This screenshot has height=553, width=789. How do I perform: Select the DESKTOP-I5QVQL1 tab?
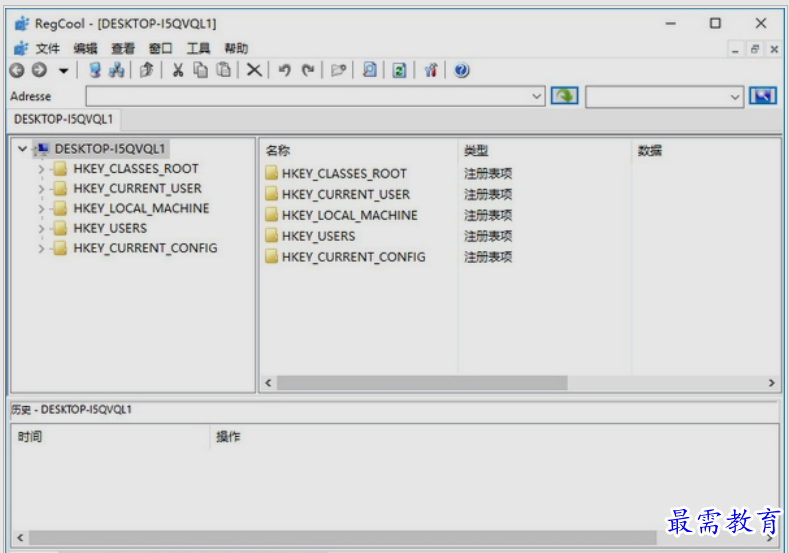click(63, 119)
